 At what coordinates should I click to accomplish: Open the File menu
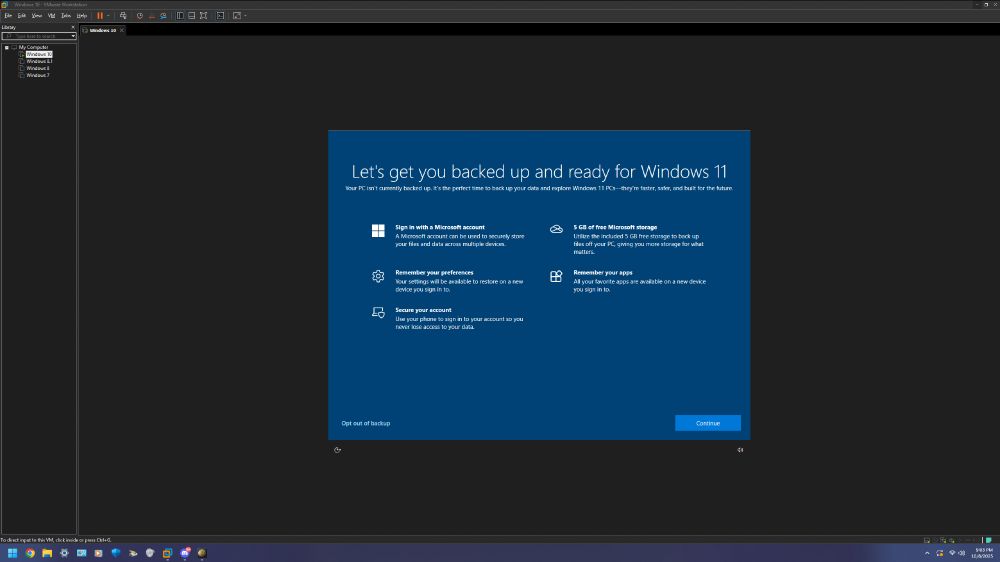point(8,15)
